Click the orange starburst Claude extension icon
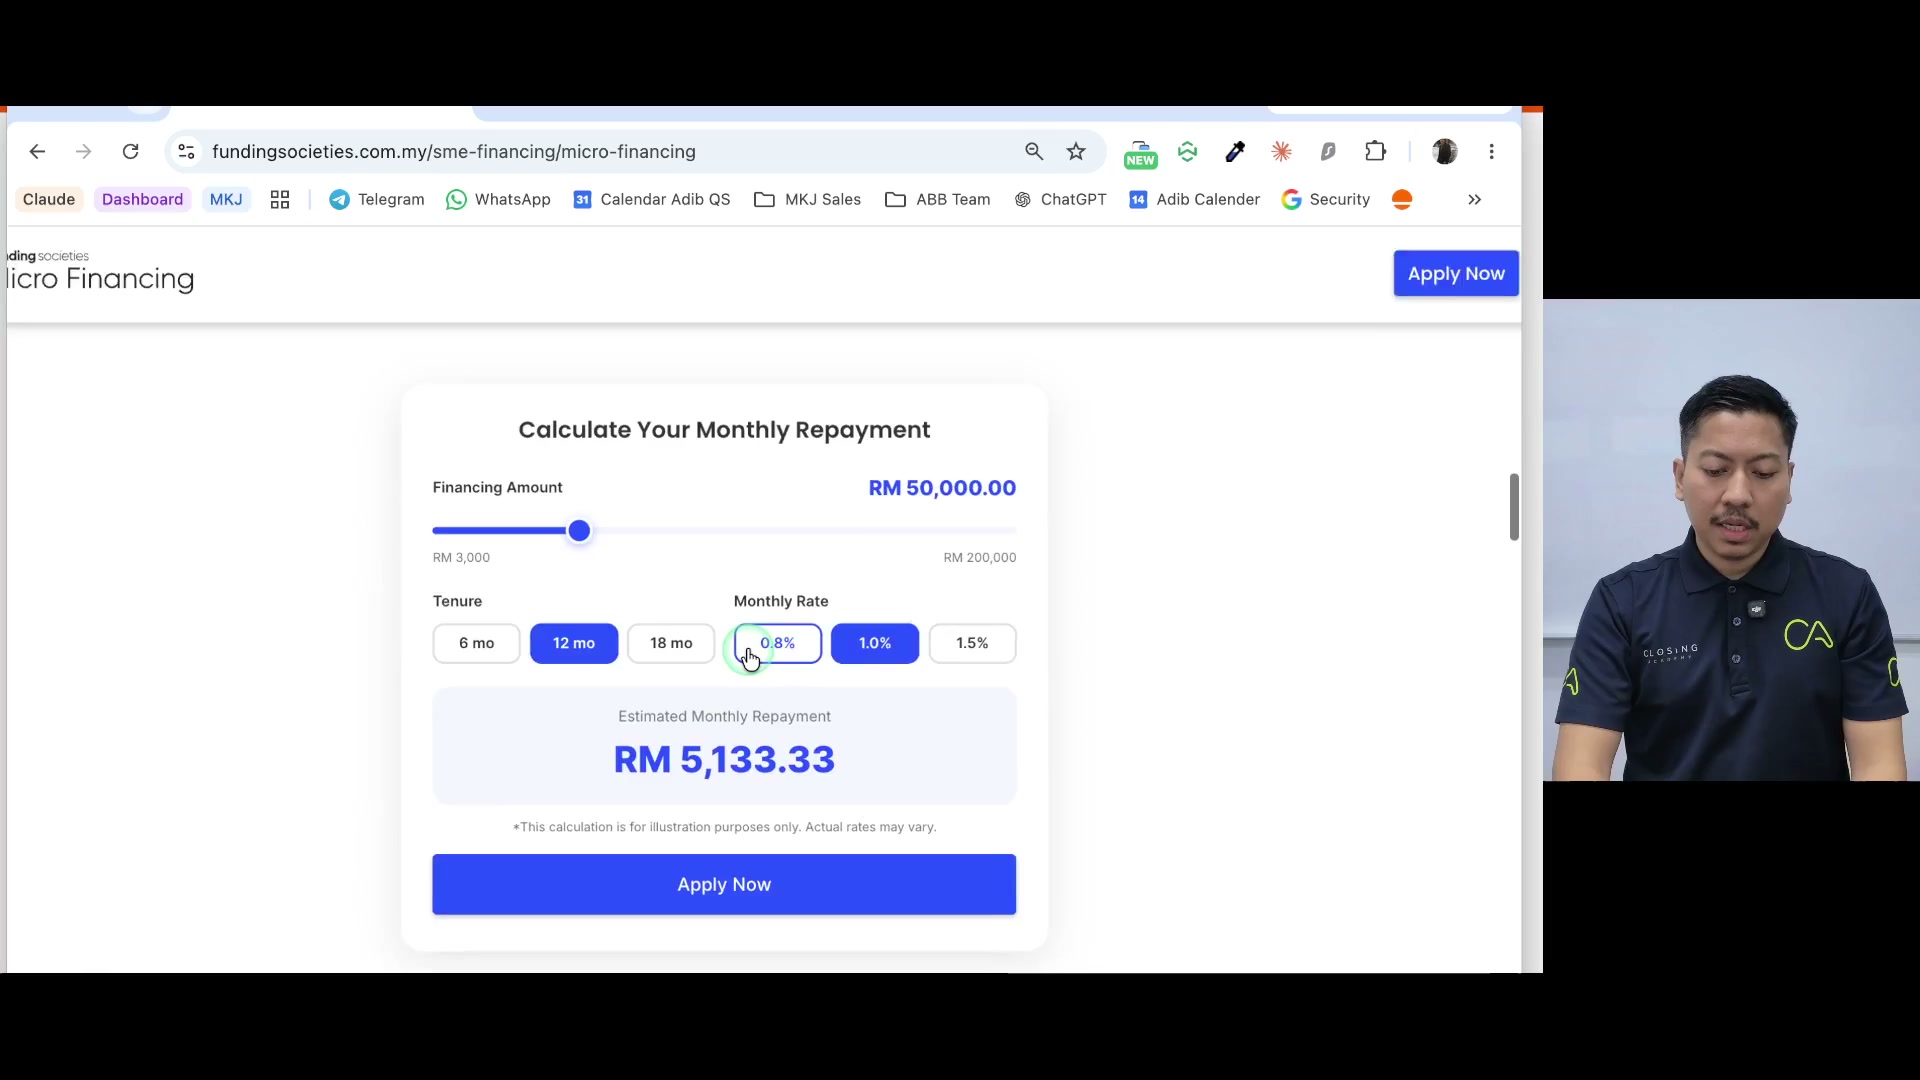Screen dimensions: 1920x1080 coord(1282,152)
